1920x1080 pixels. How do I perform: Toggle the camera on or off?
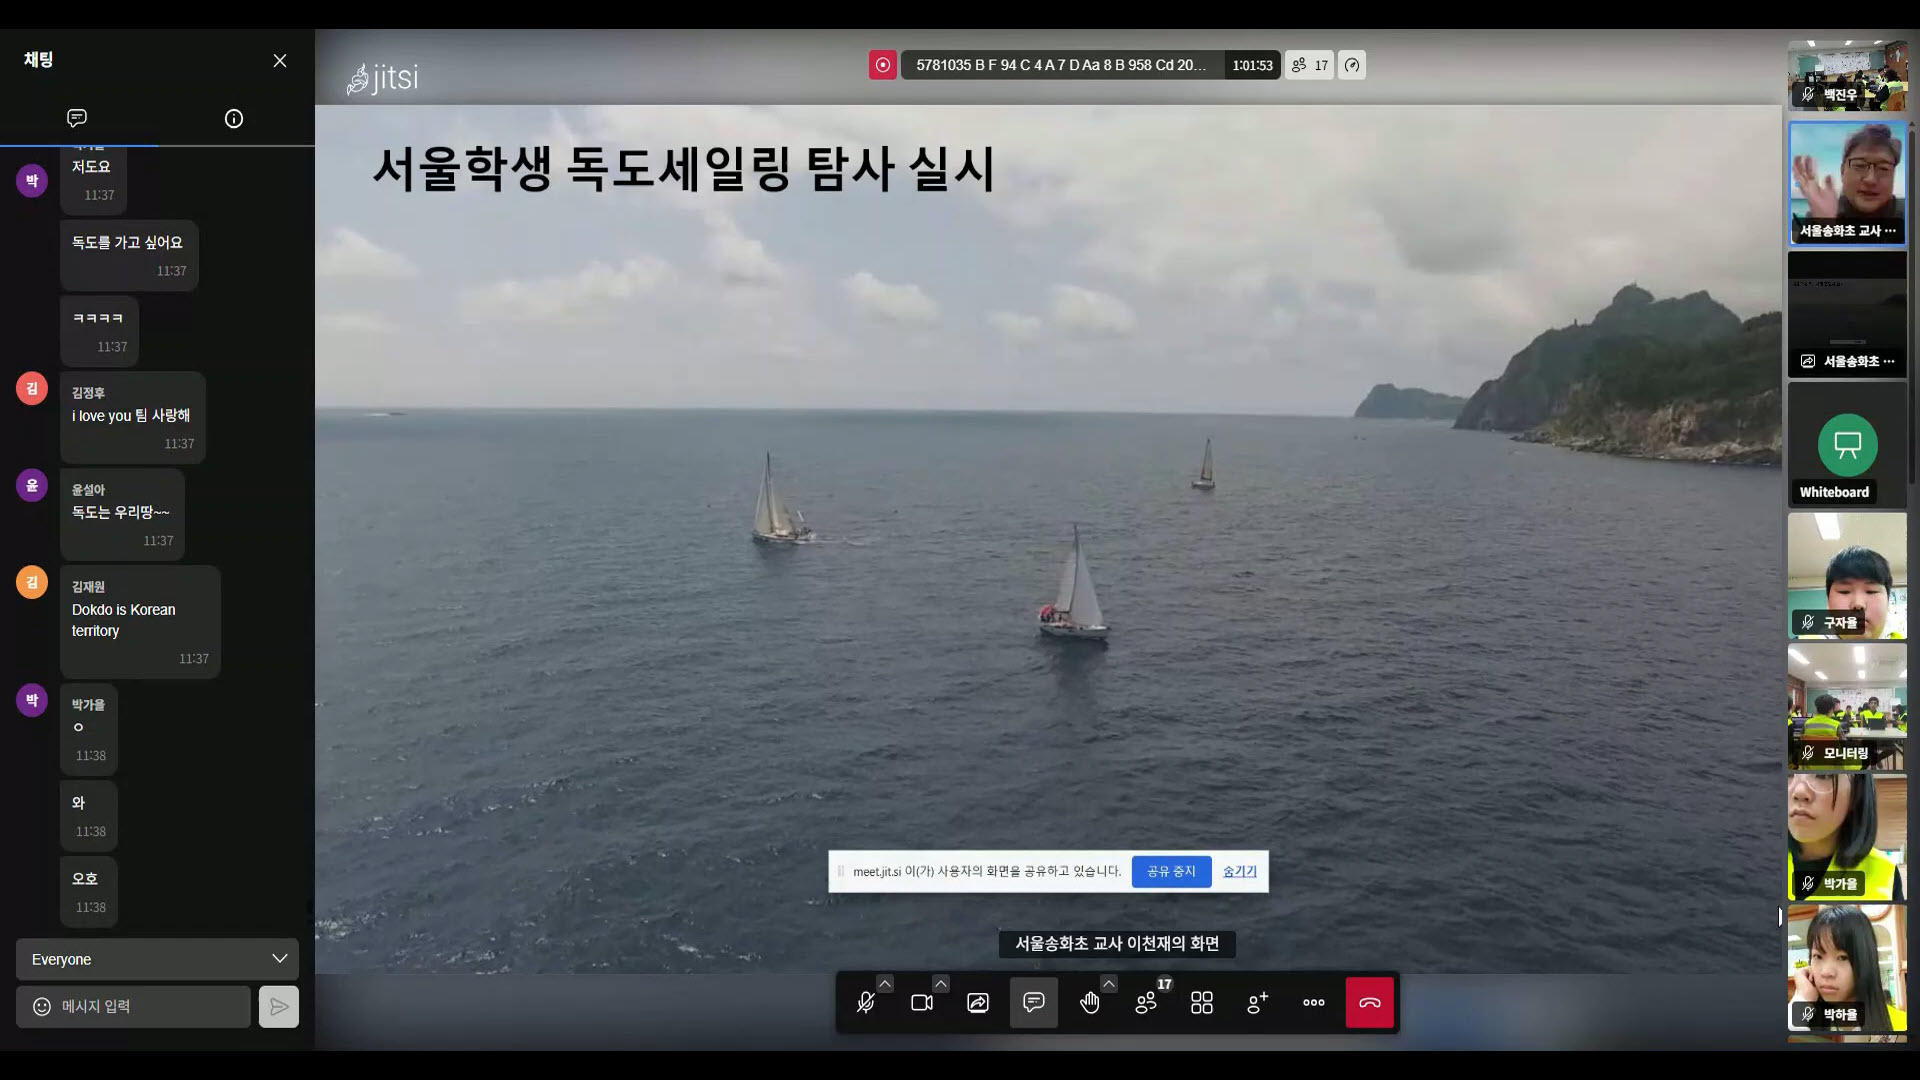pyautogui.click(x=922, y=1003)
